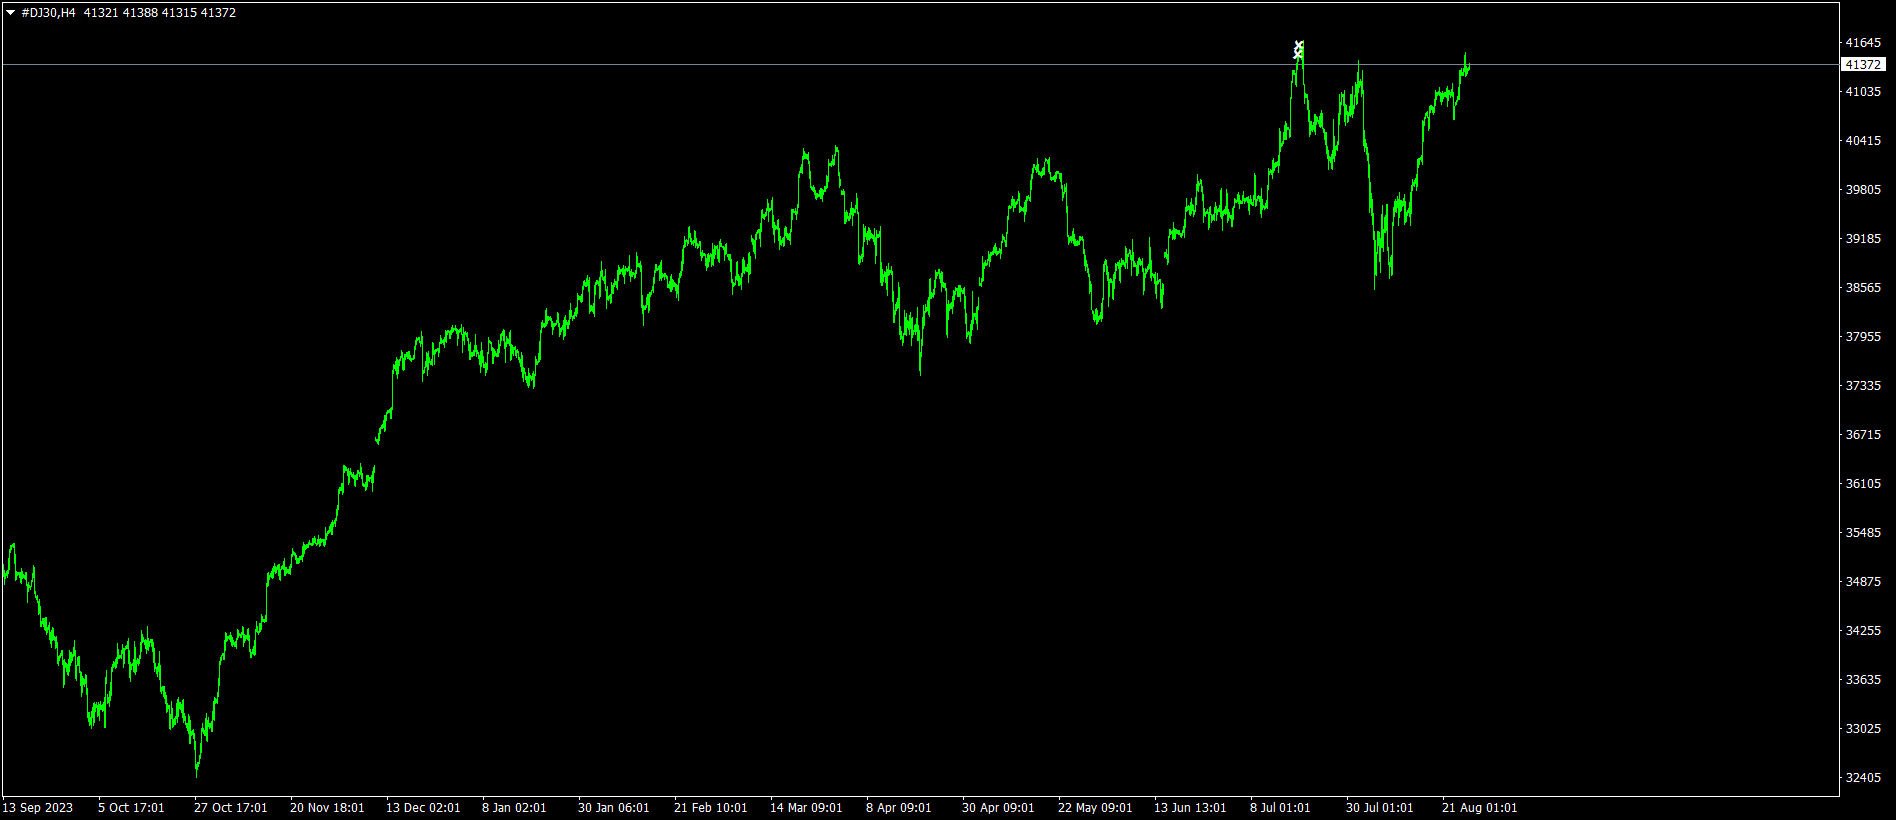
Task: Click the 32405 level on price scale
Action: 1863,778
